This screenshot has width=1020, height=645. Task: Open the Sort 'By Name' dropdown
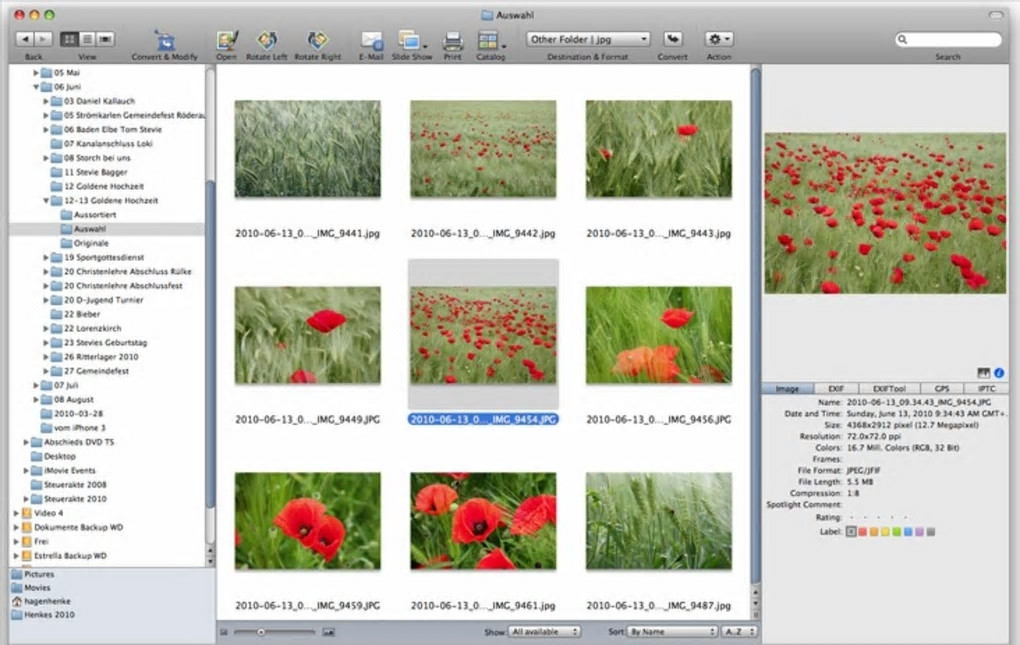tap(671, 632)
